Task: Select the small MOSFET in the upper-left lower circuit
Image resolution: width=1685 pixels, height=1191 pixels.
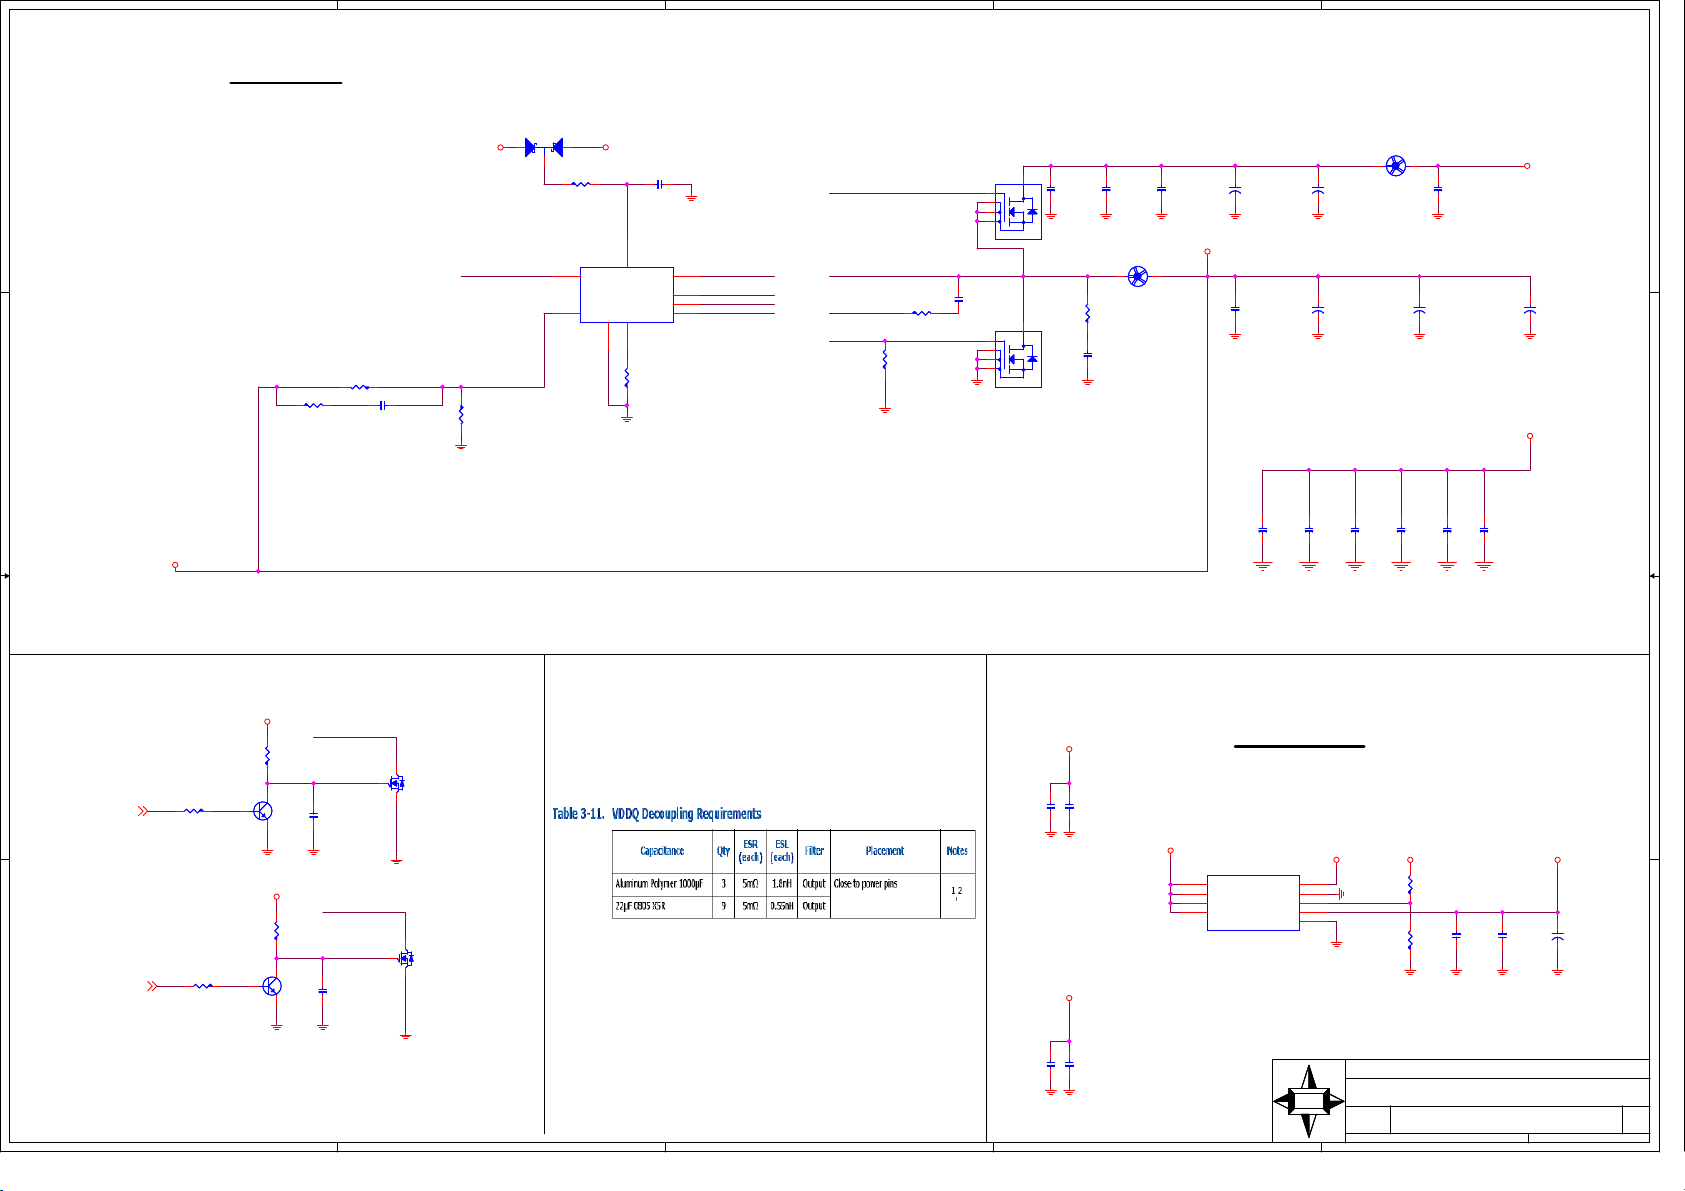Action: [396, 784]
